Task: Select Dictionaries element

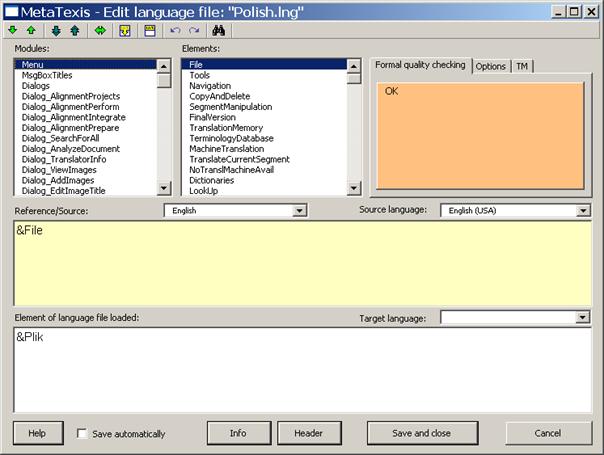Action: 264,180
